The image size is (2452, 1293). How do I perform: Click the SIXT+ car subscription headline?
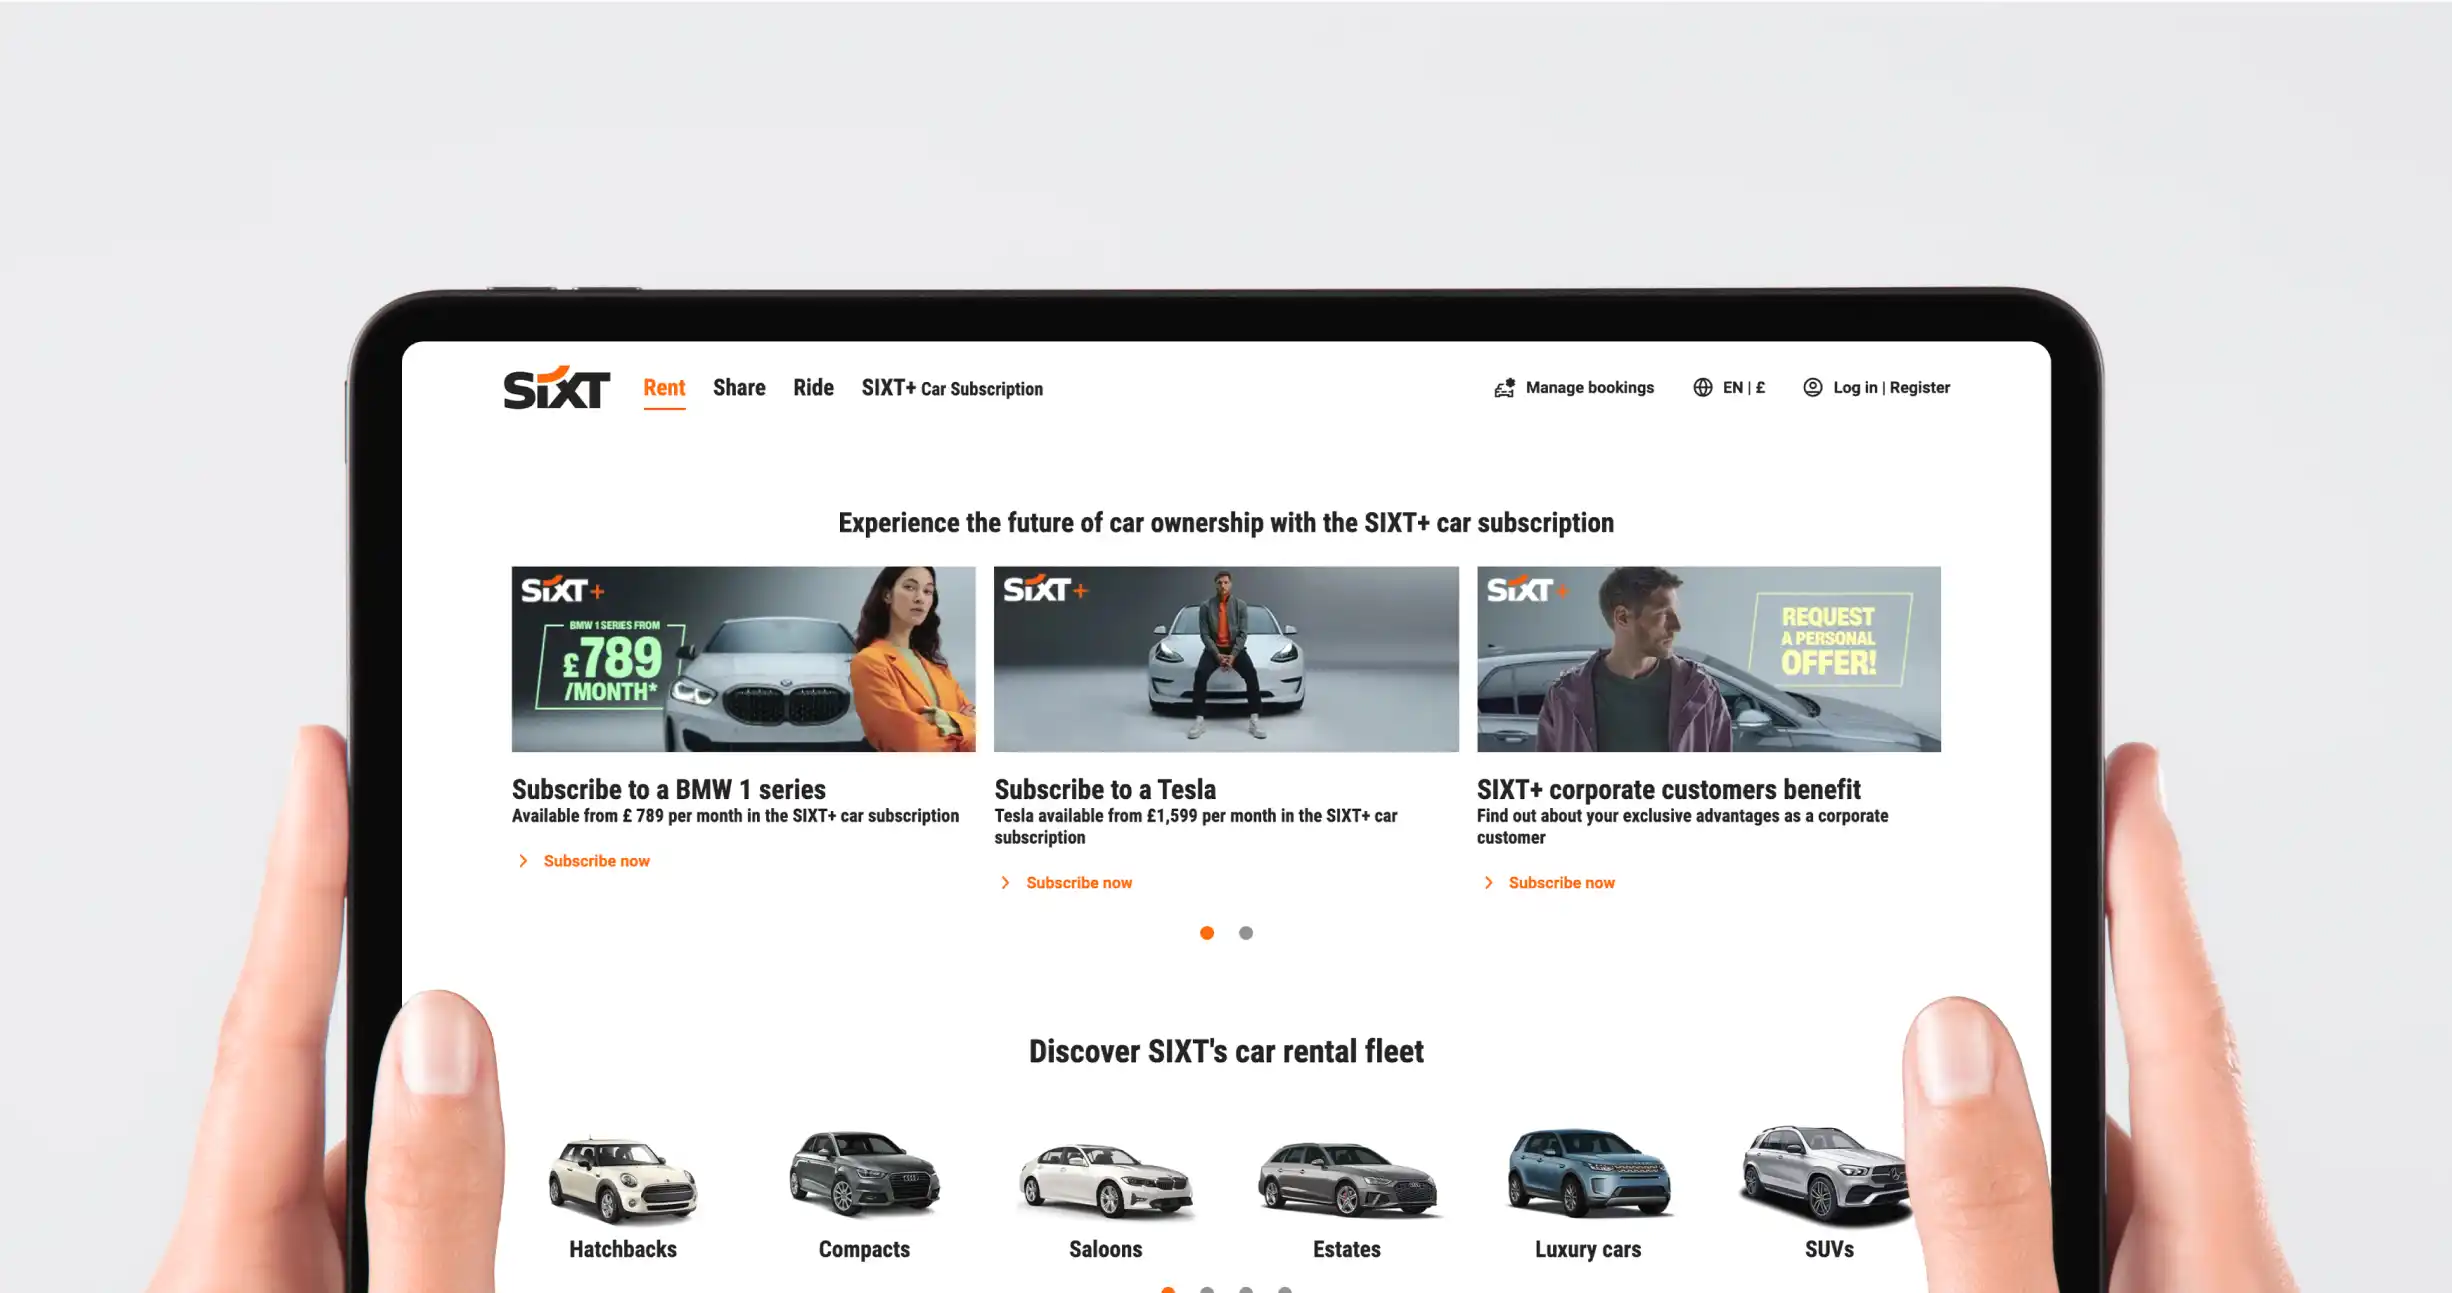pos(1226,523)
